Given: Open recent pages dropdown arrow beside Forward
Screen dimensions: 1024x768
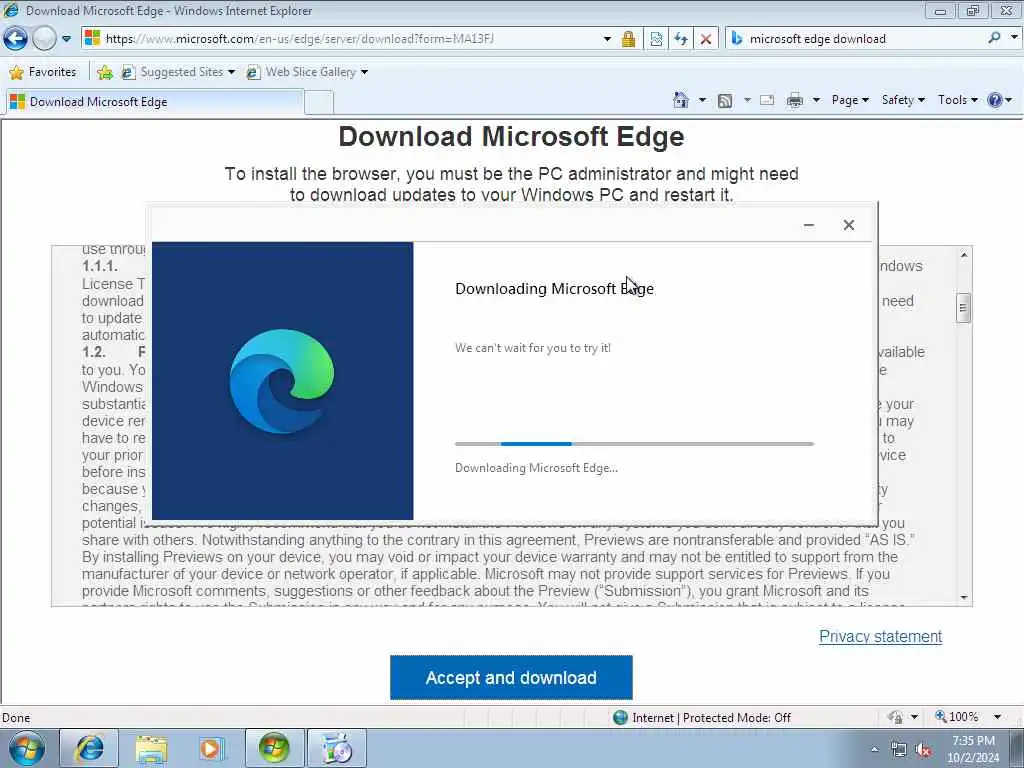Looking at the screenshot, I should pos(66,39).
